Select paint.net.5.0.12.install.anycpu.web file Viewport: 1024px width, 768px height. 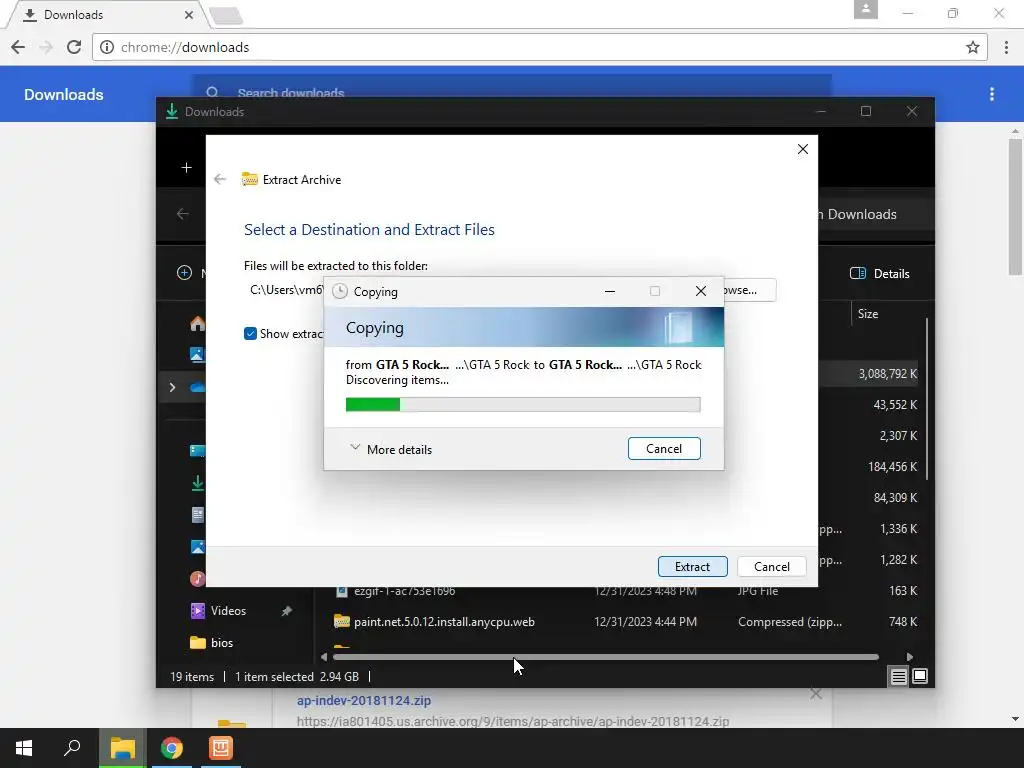444,622
